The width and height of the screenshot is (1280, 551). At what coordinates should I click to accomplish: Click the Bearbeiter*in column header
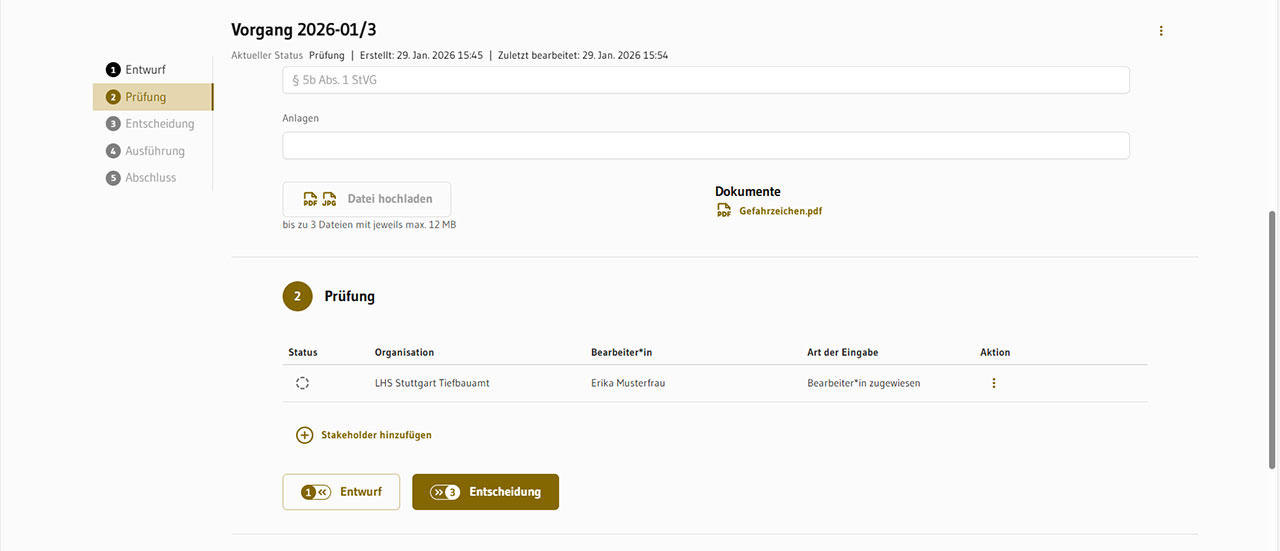(x=621, y=352)
